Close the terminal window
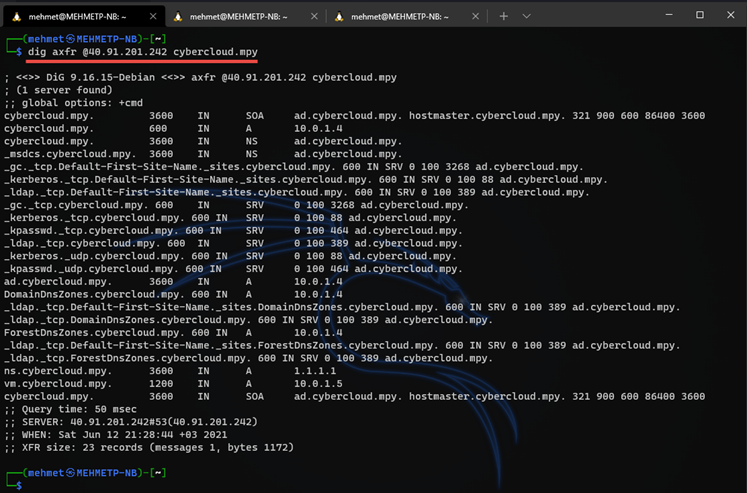Image resolution: width=747 pixels, height=493 pixels. [x=729, y=15]
